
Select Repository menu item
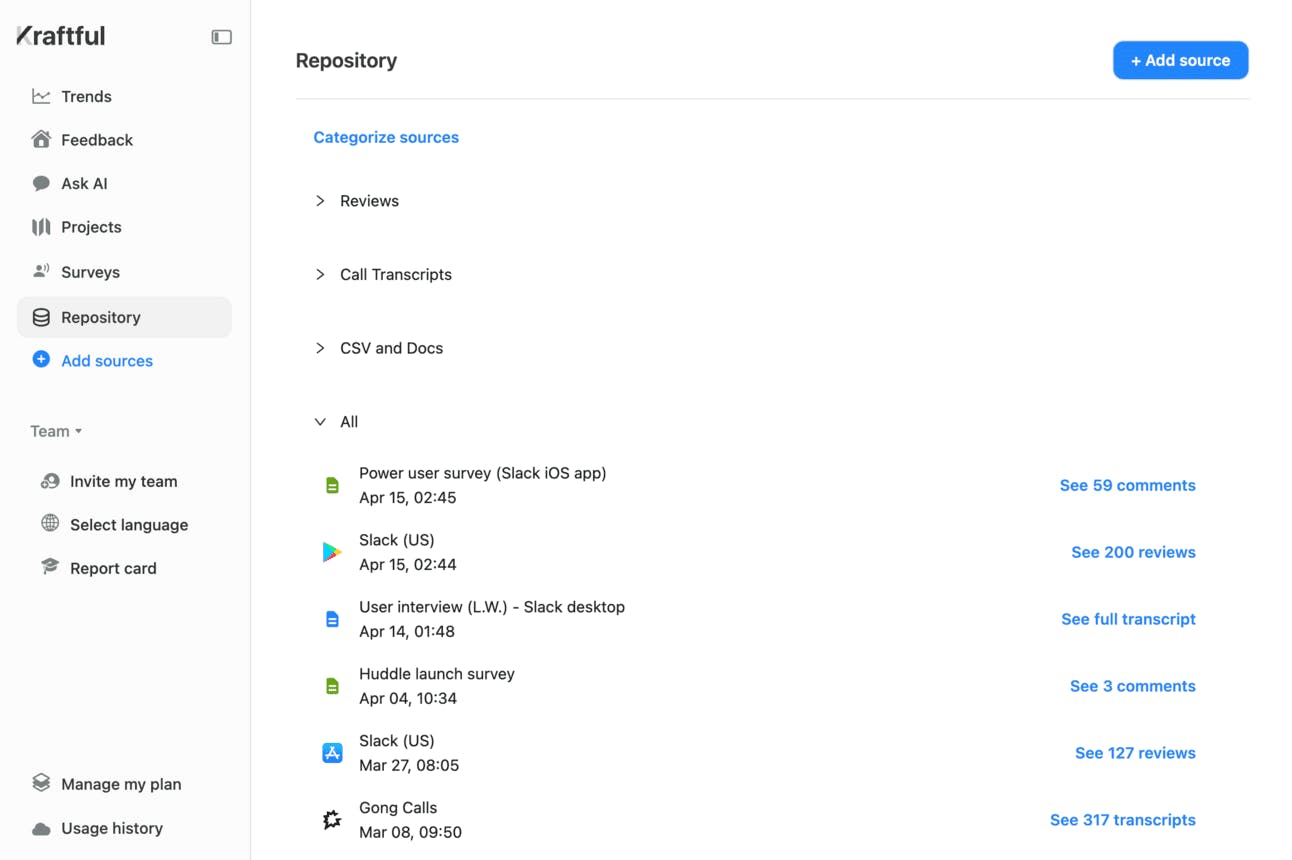[x=124, y=317]
